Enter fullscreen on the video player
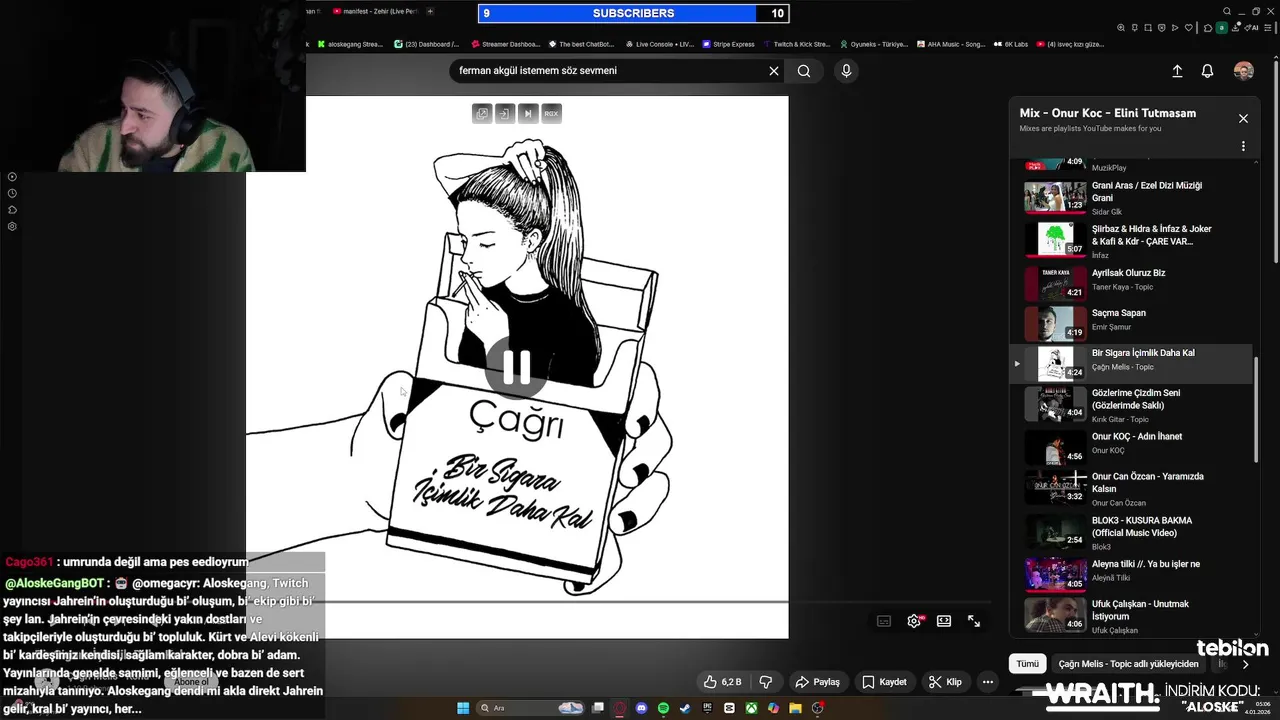 click(x=974, y=621)
